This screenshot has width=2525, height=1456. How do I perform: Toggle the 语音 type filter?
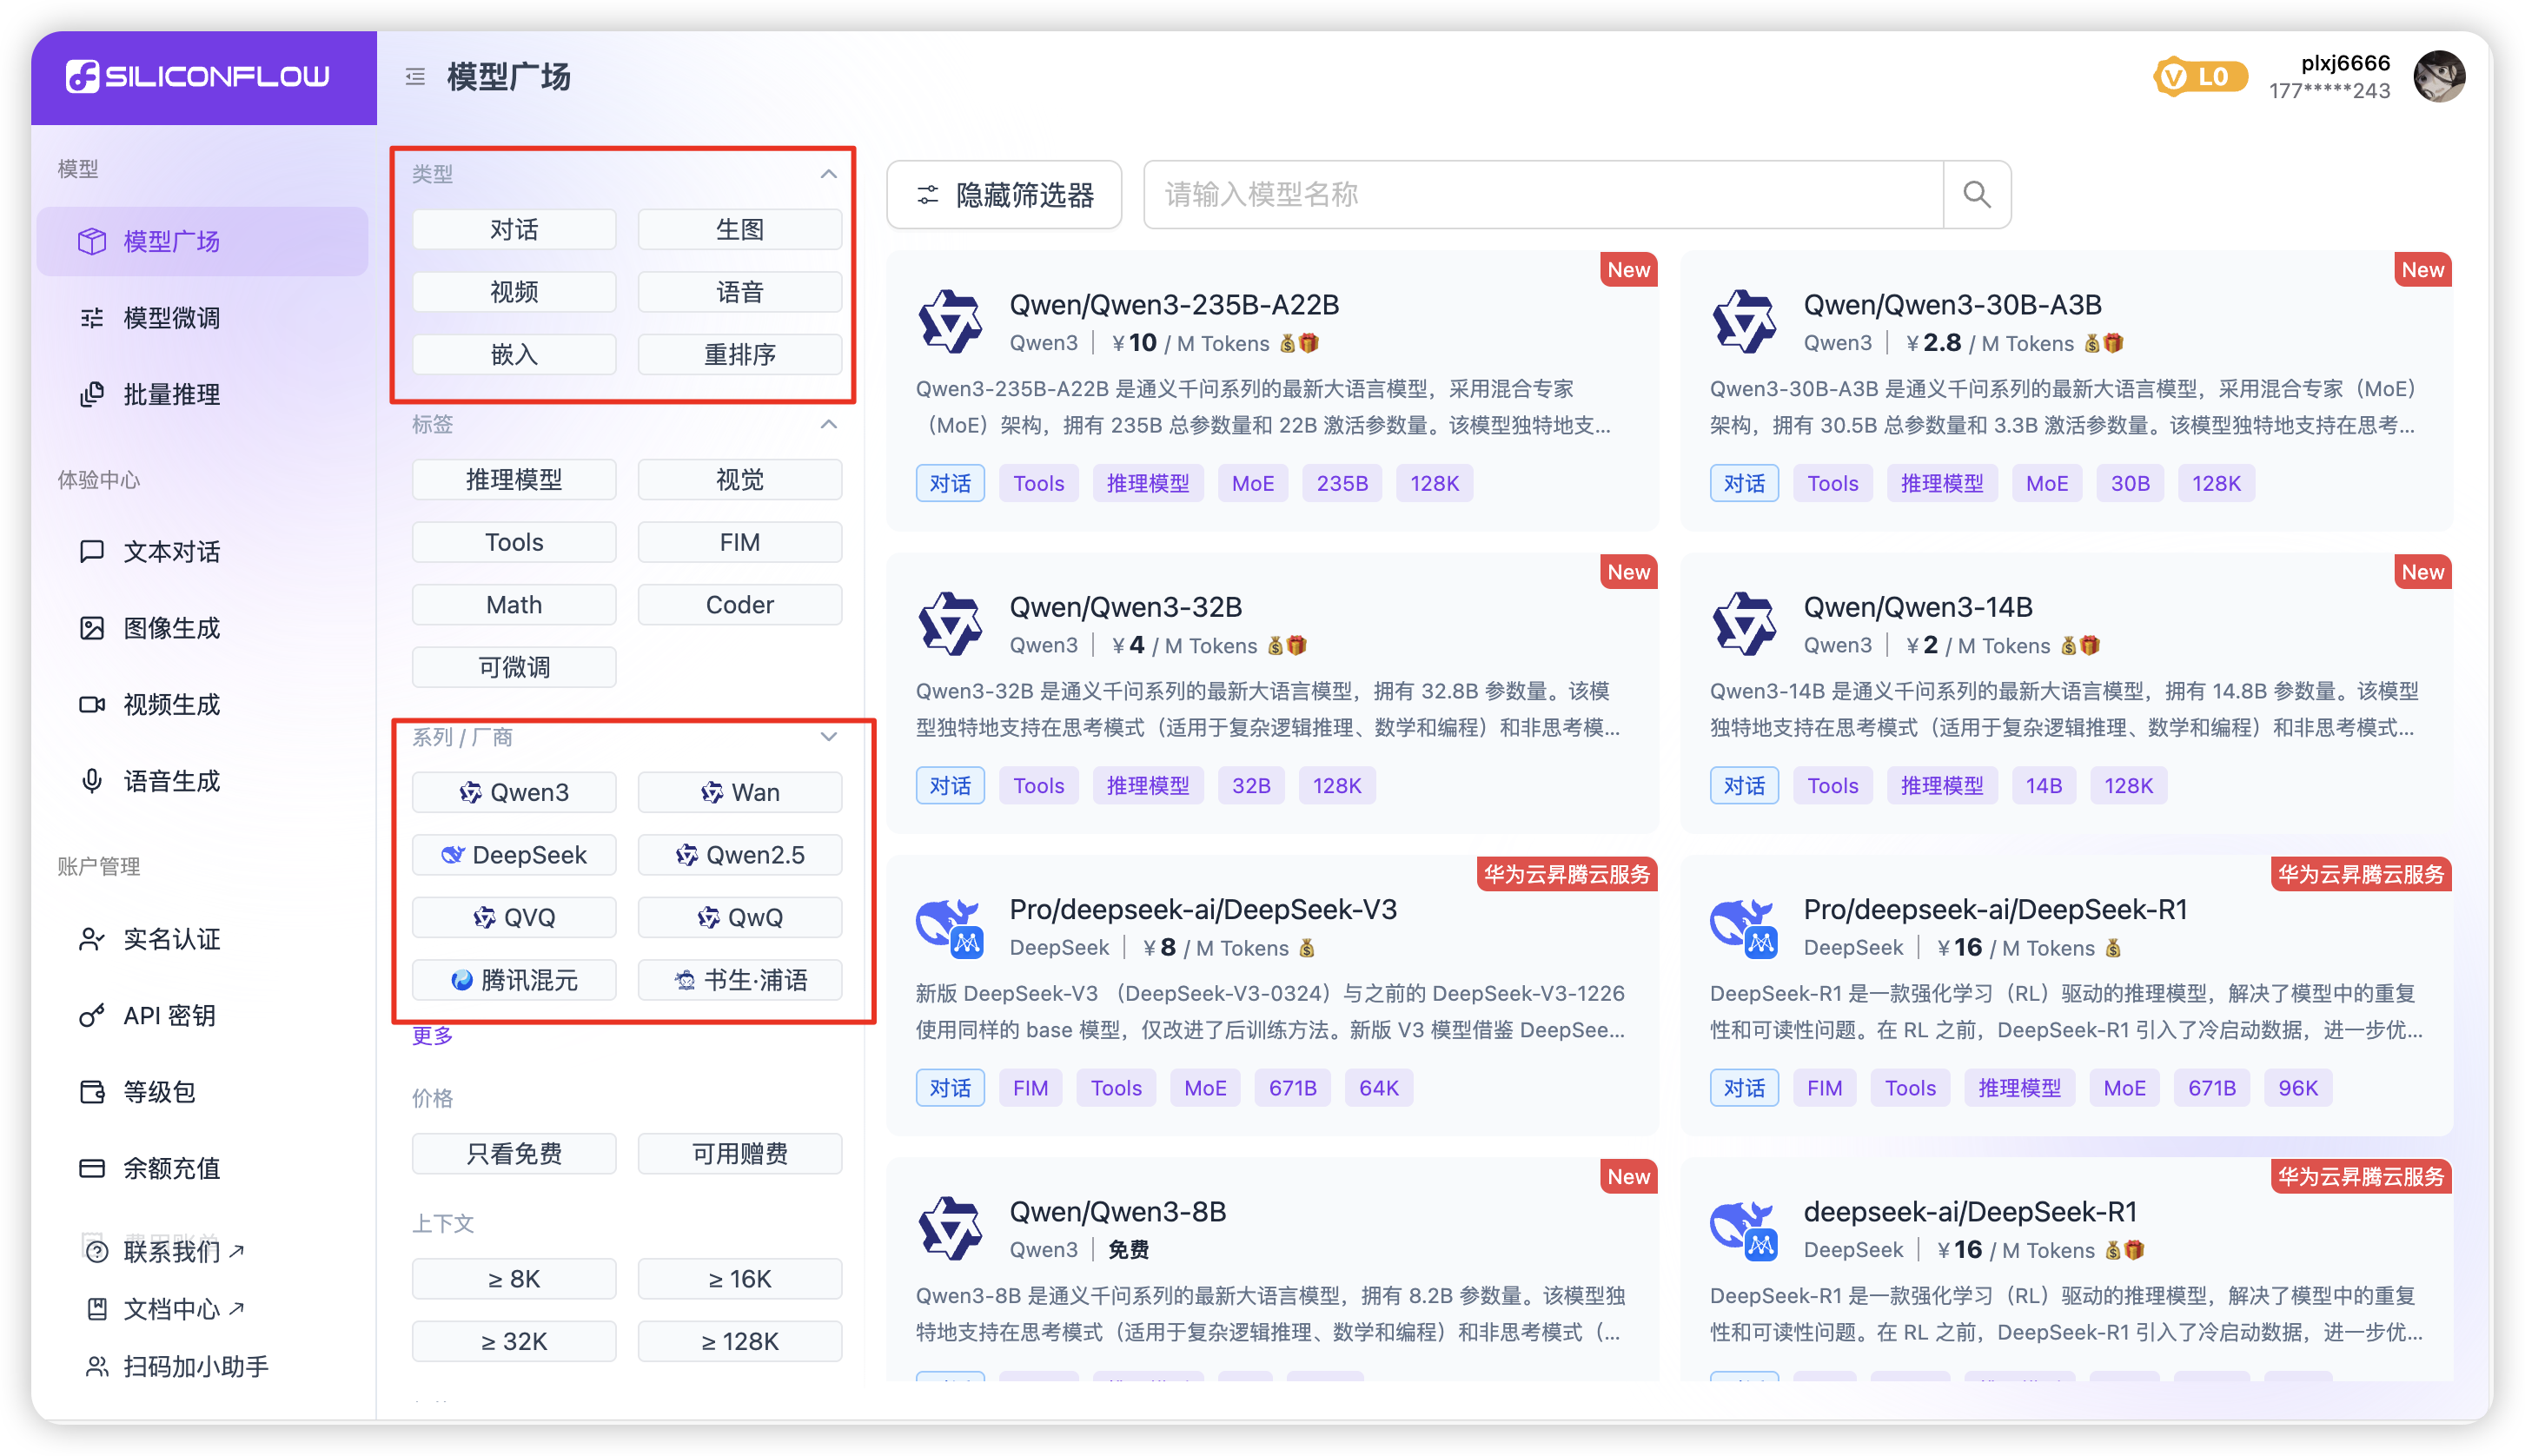coord(740,292)
